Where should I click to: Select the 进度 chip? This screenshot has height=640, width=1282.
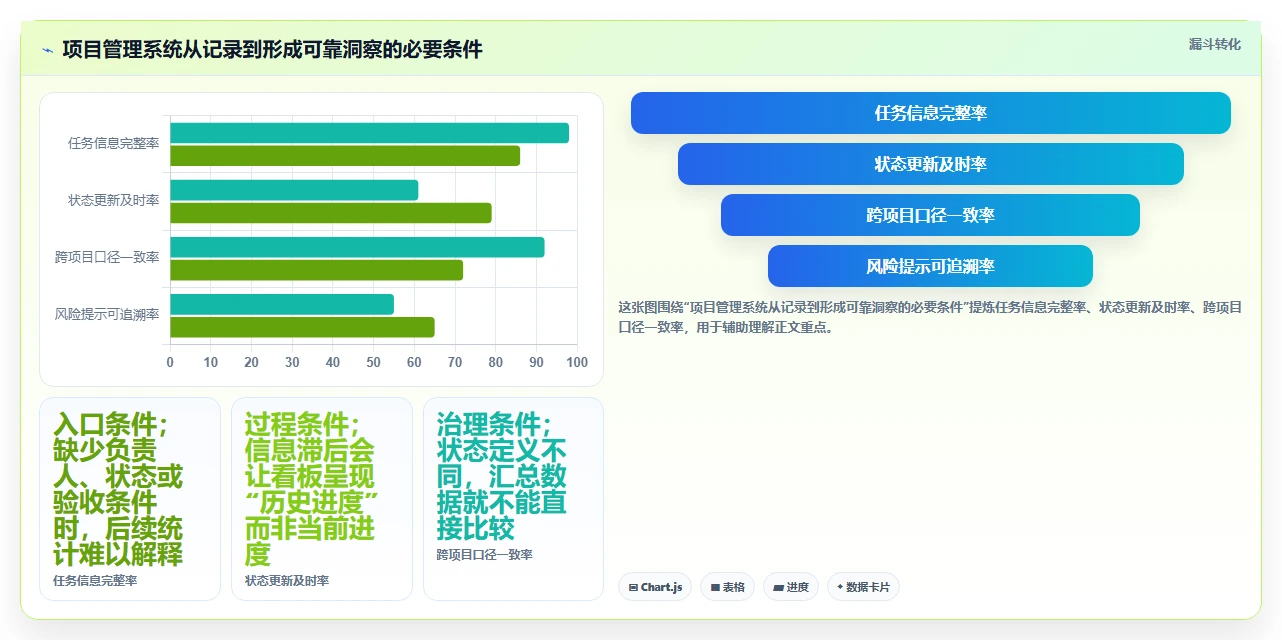coord(791,587)
